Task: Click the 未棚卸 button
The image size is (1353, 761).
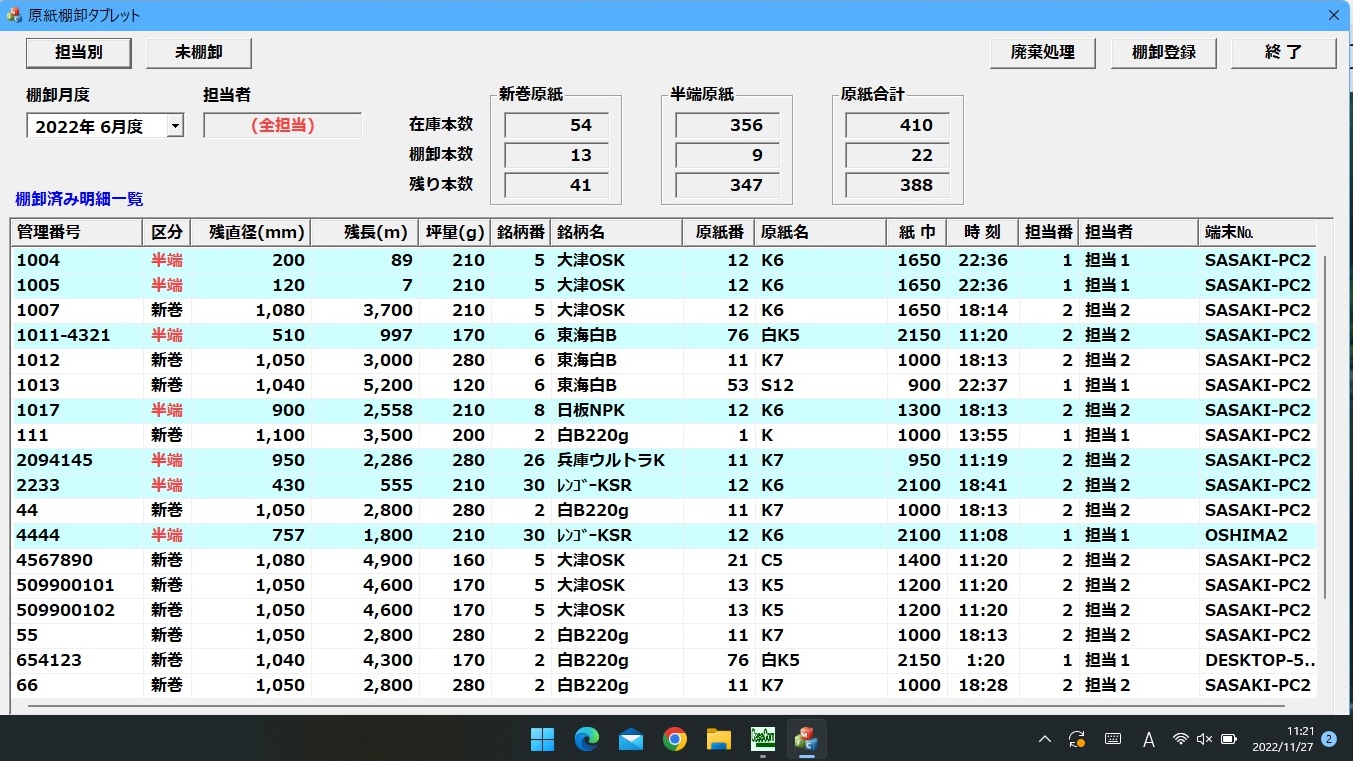Action: [199, 53]
